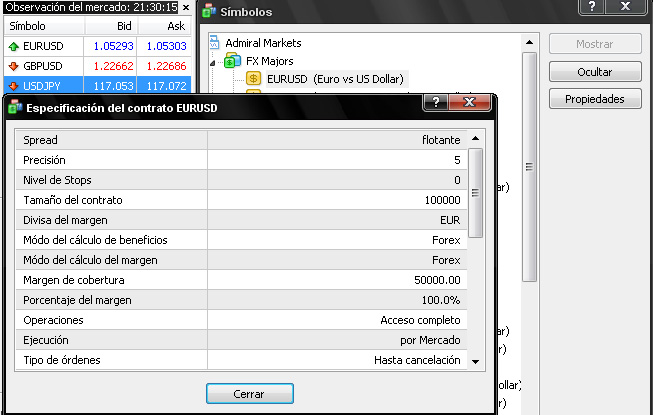This screenshot has height=415, width=653.
Task: Collapse the FX Majors tree group
Action: click(213, 61)
